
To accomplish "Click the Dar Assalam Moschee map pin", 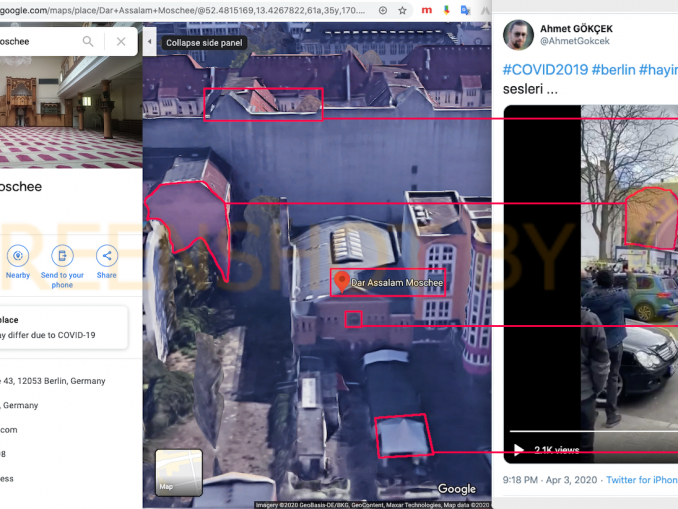I will coord(342,282).
